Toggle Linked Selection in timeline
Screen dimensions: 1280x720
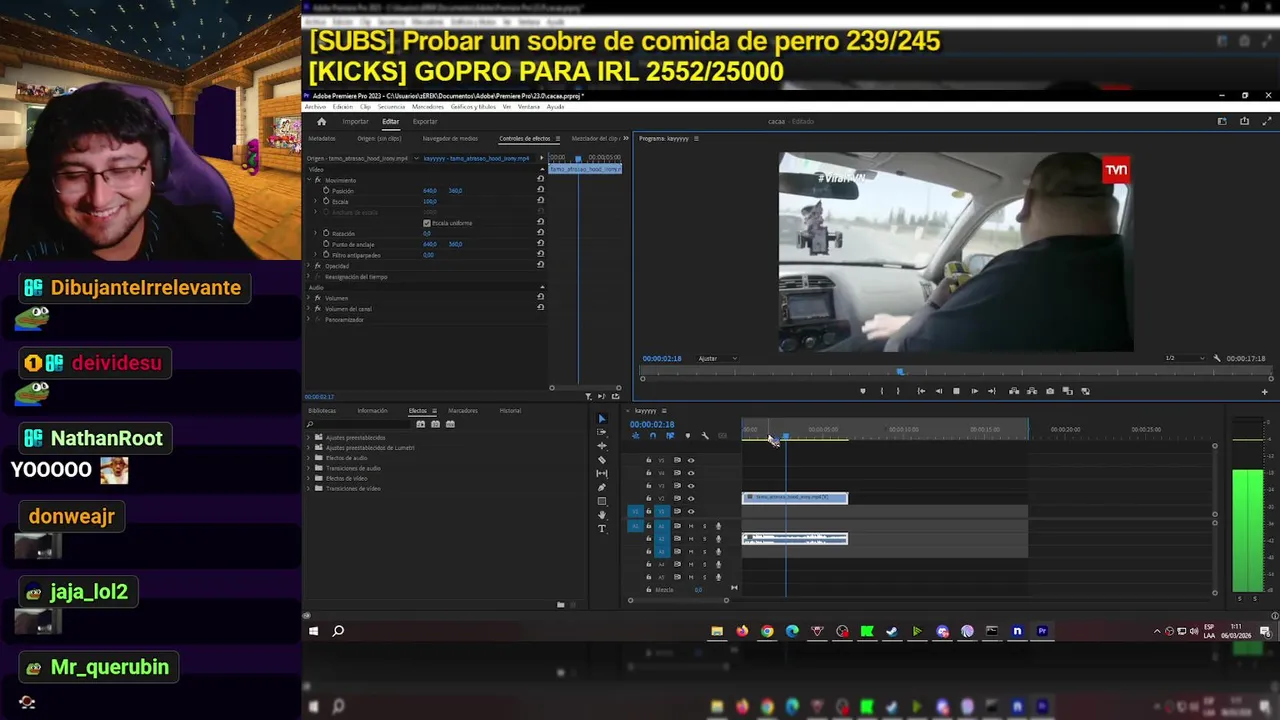670,436
